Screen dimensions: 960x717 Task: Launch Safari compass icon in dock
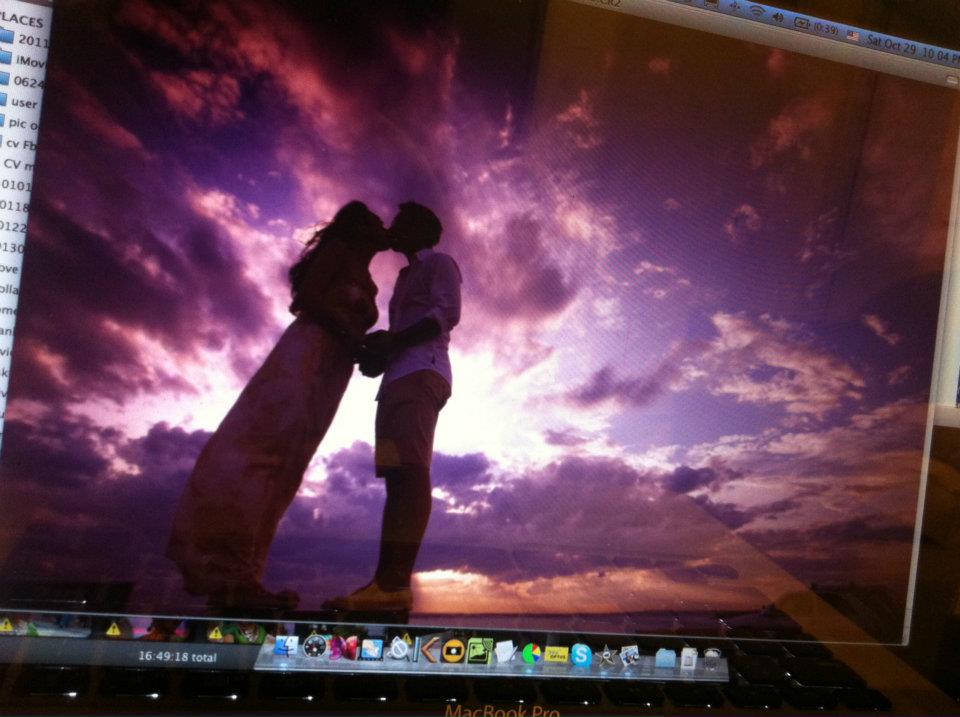point(315,646)
